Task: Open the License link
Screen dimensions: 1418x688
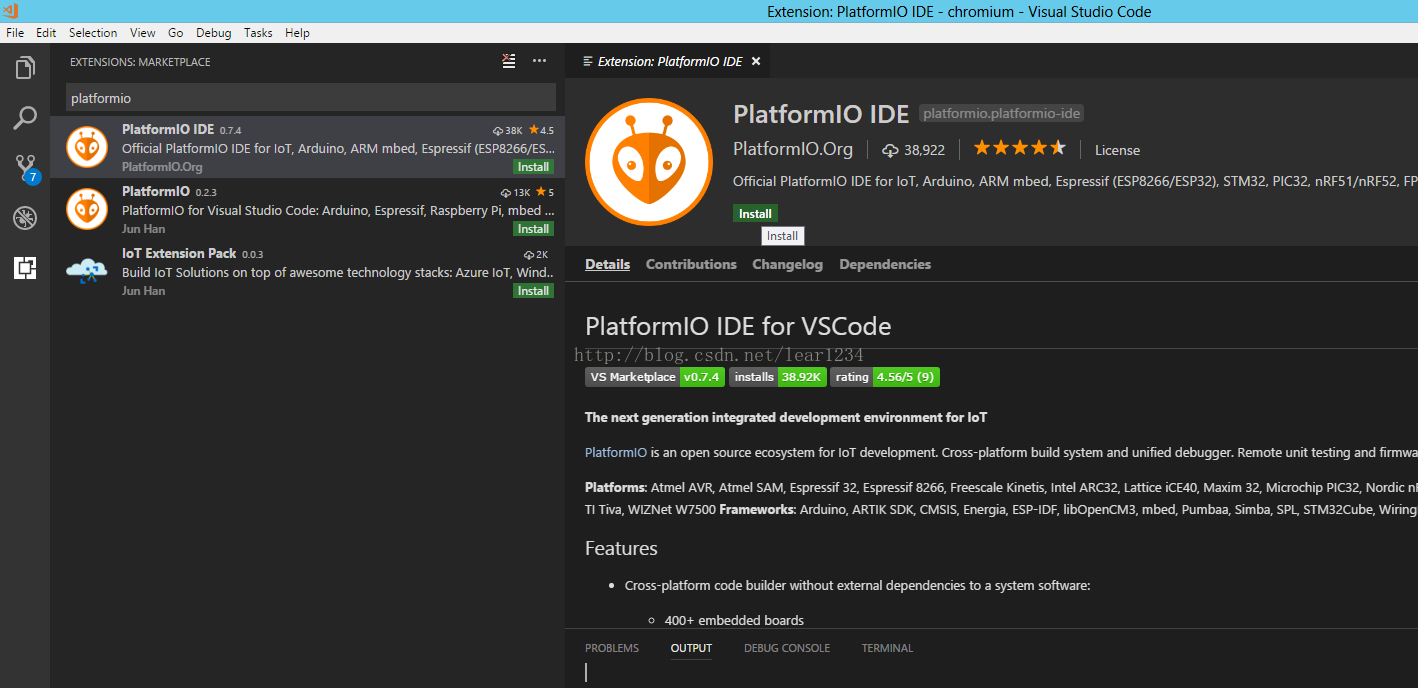Action: [1117, 150]
